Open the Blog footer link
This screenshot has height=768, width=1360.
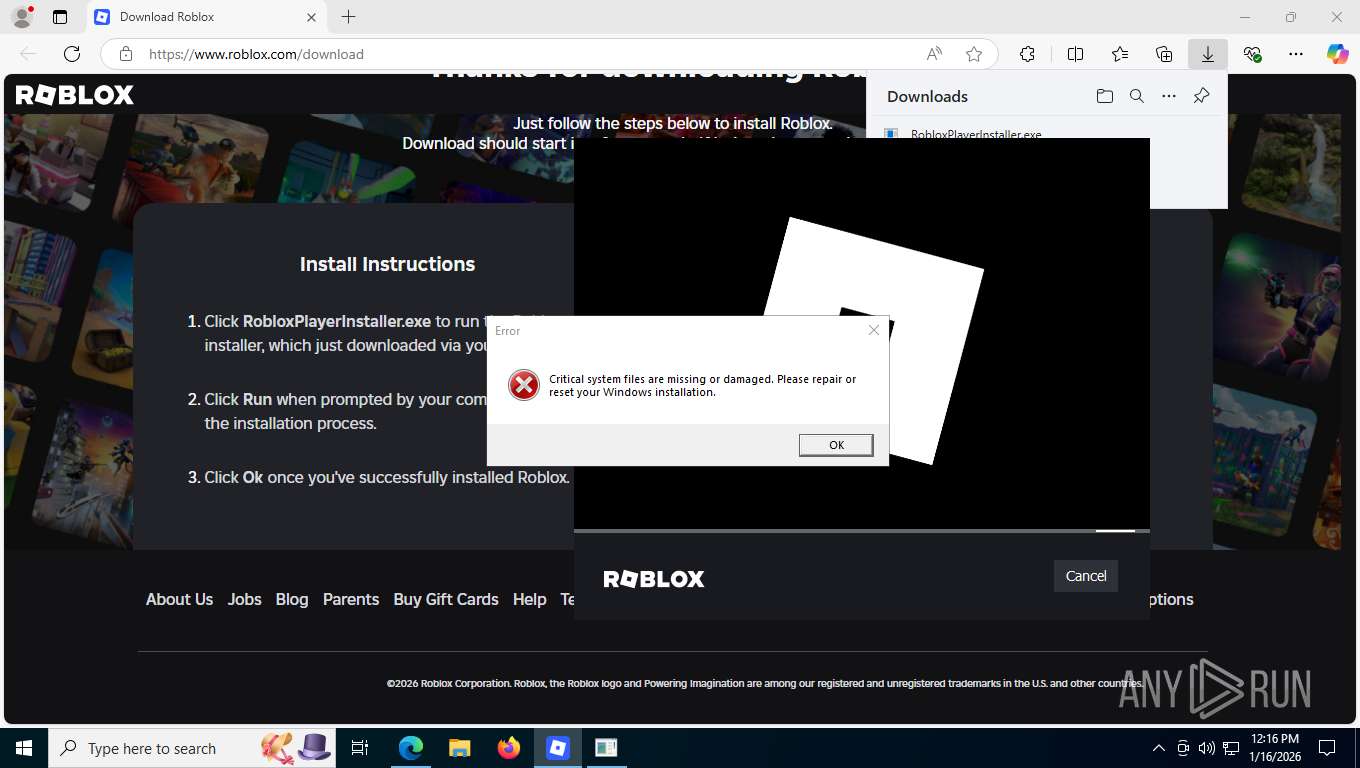[292, 599]
